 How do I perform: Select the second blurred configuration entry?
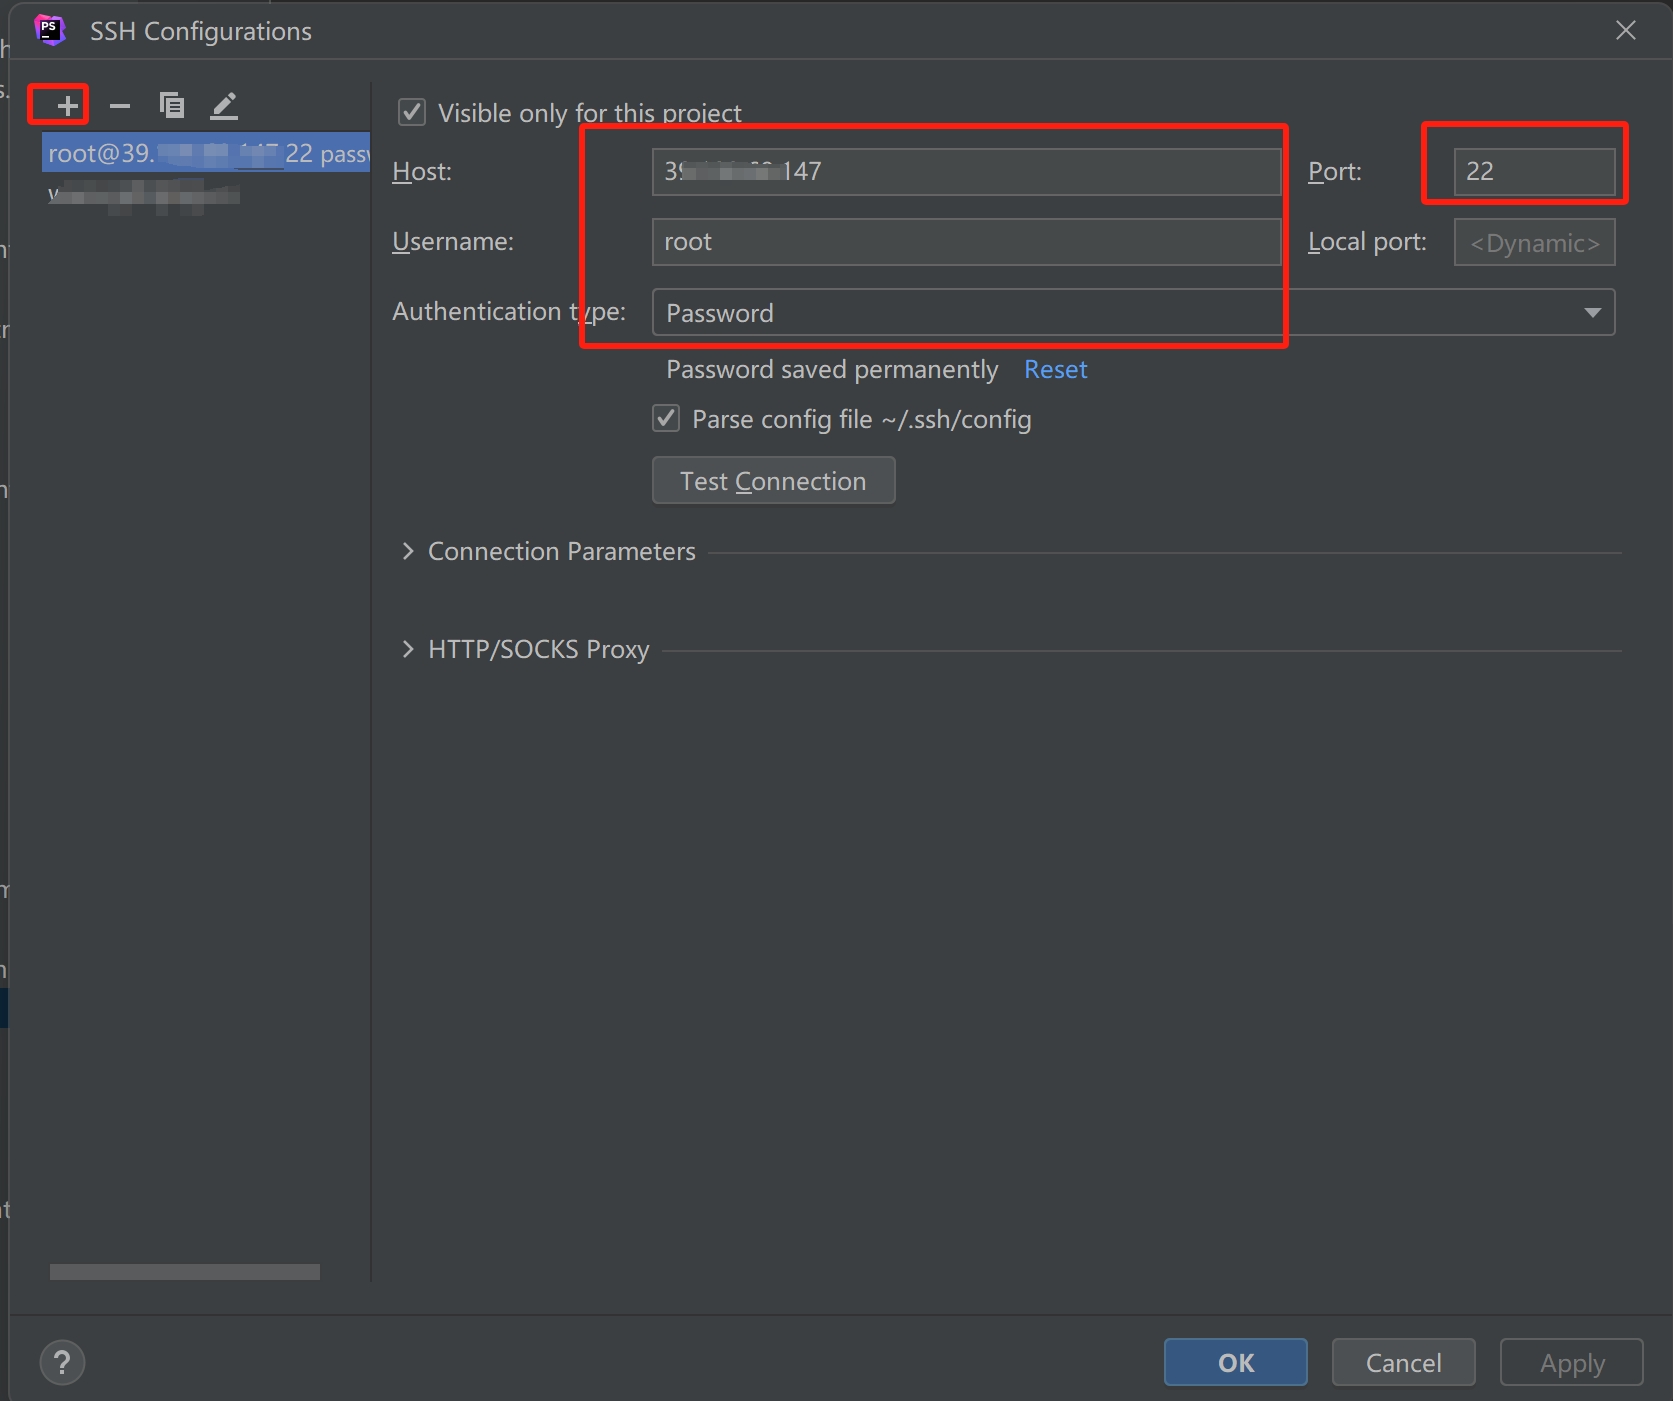tap(145, 195)
